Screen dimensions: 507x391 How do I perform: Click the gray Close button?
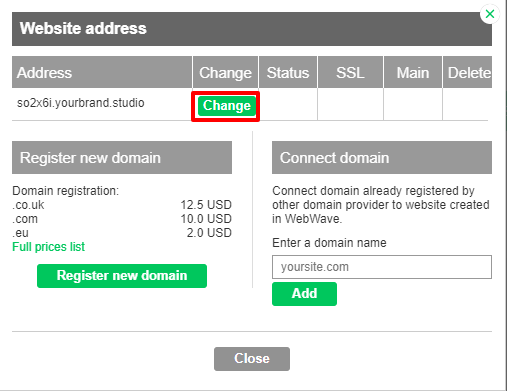[252, 359]
